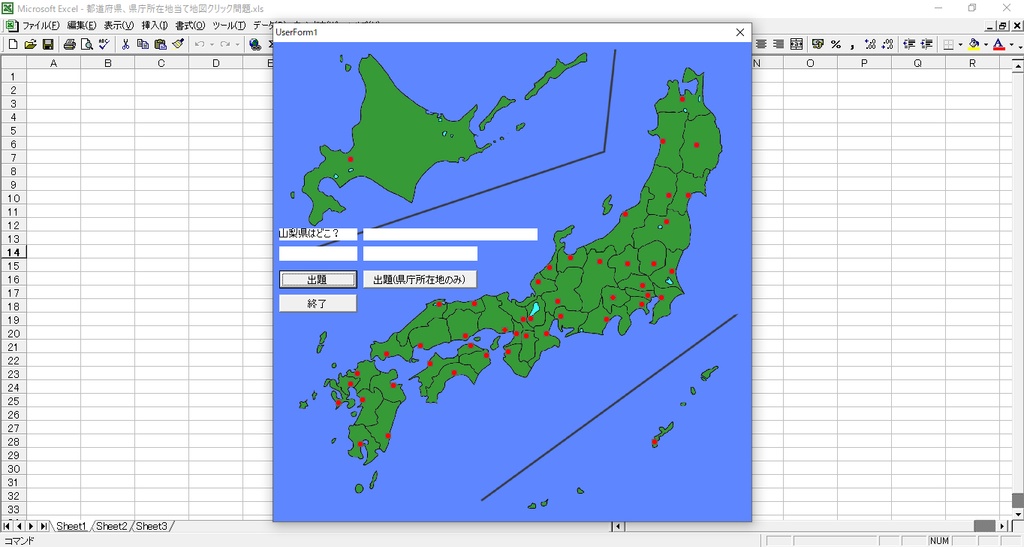
Task: Open the 書式(O) menu
Action: [190, 26]
